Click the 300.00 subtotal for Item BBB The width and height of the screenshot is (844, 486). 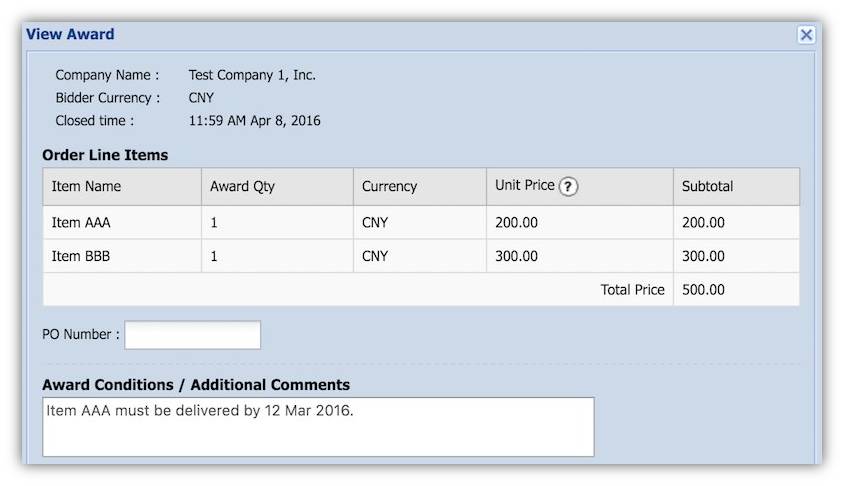[x=703, y=256]
